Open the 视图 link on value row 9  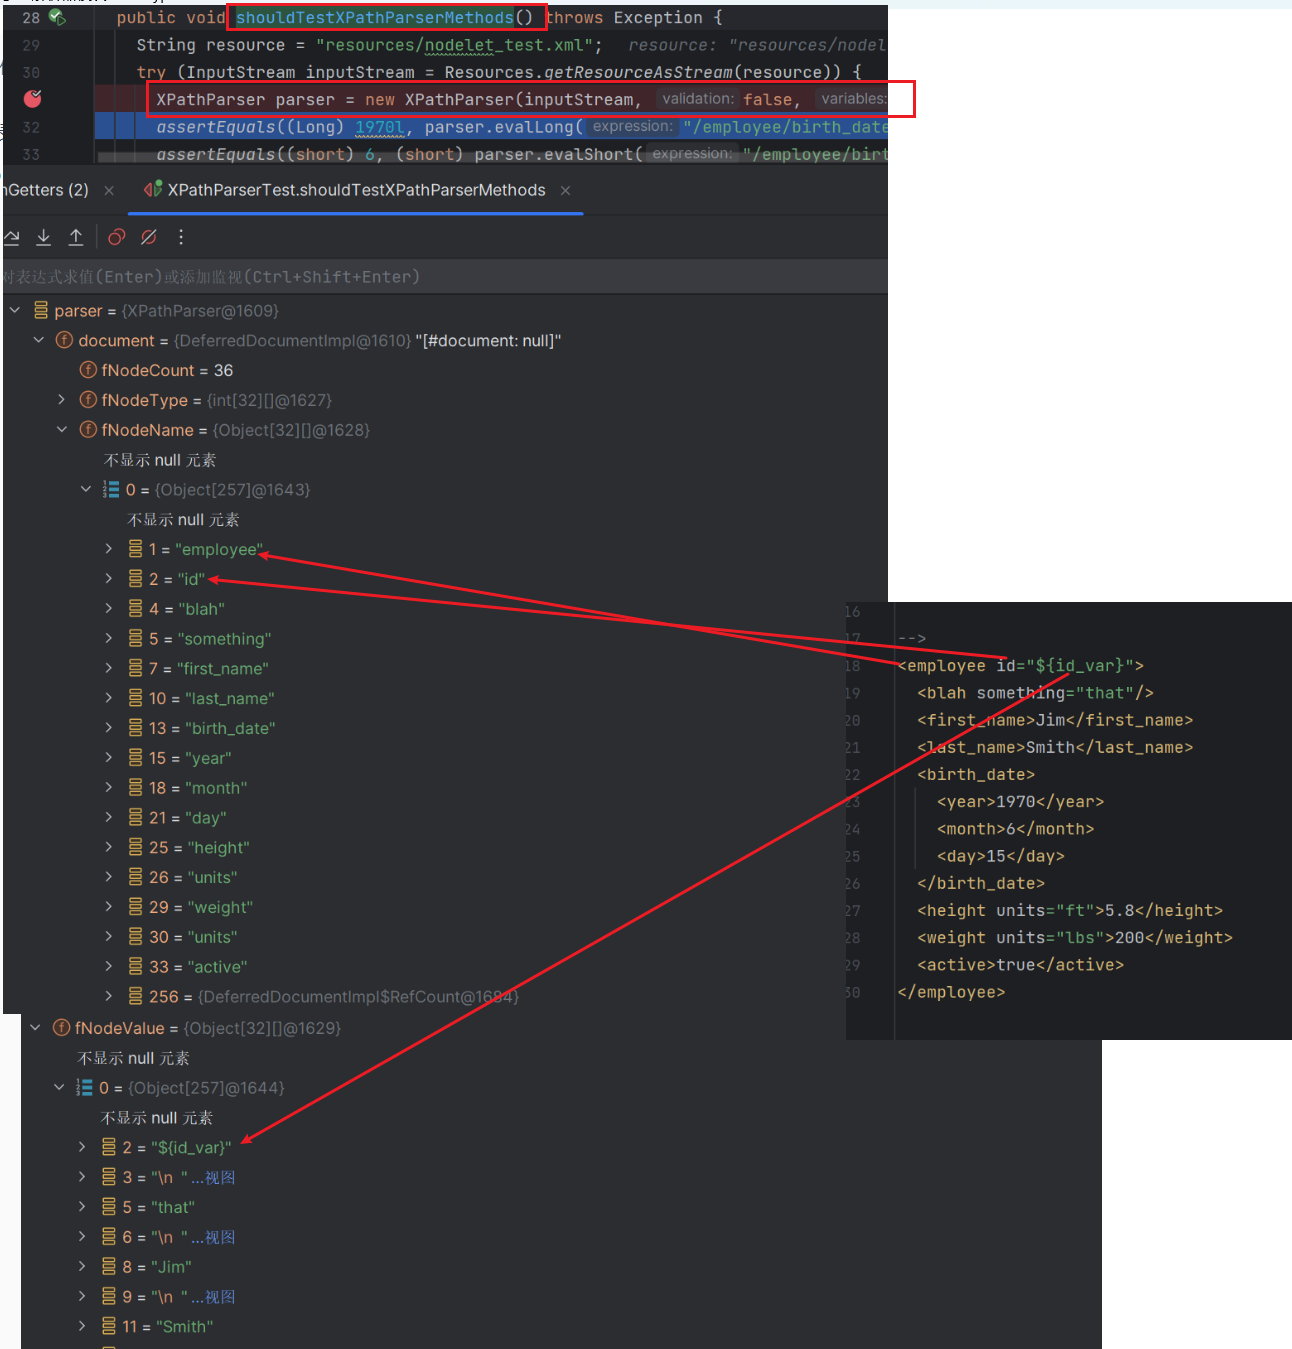tap(220, 1297)
